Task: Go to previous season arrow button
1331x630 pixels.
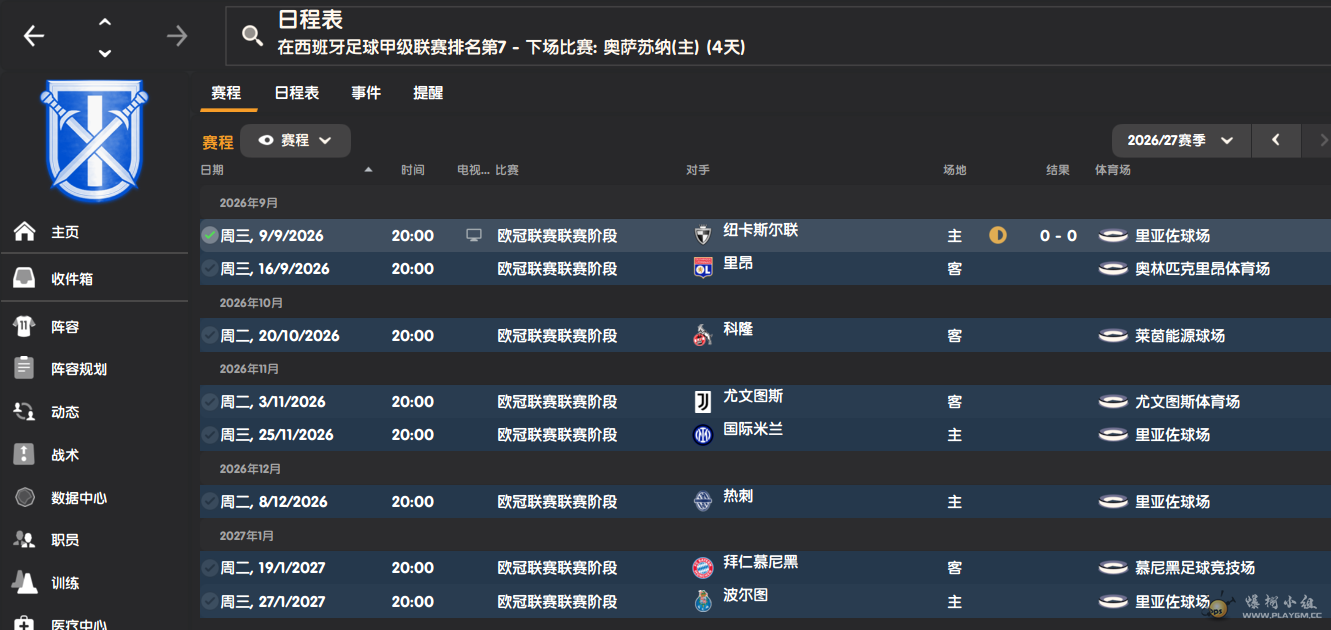Action: click(x=1276, y=141)
